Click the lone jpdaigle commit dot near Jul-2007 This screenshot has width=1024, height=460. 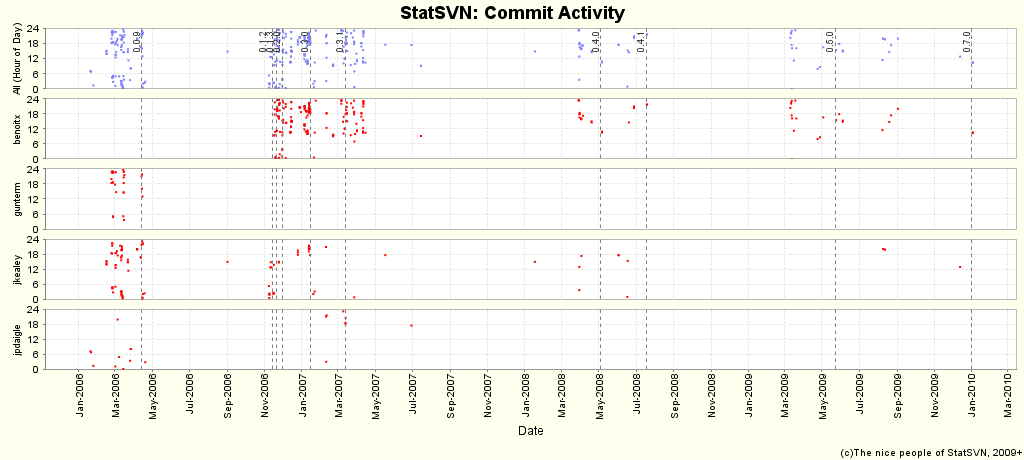click(x=411, y=325)
